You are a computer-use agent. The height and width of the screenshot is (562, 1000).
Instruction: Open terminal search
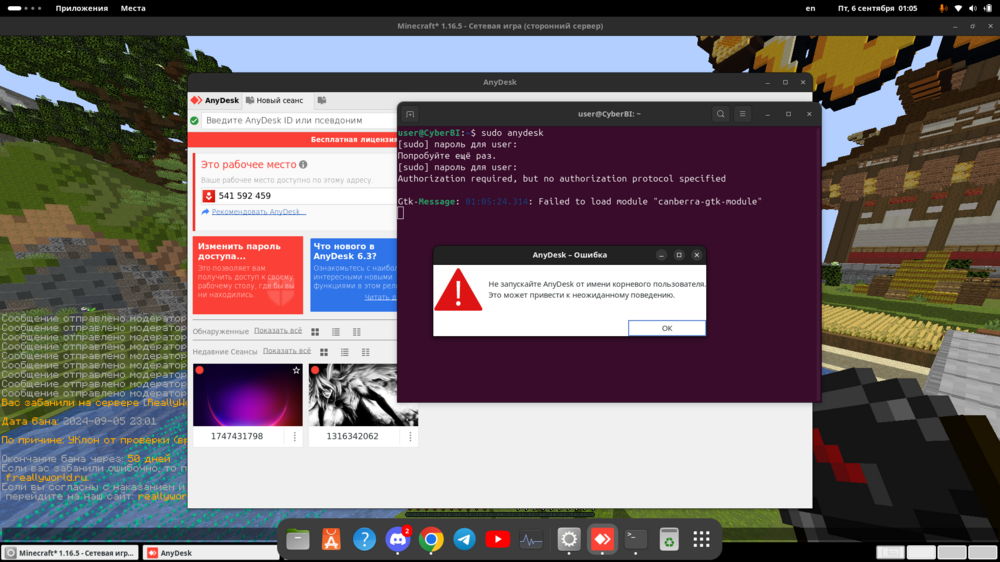(721, 114)
